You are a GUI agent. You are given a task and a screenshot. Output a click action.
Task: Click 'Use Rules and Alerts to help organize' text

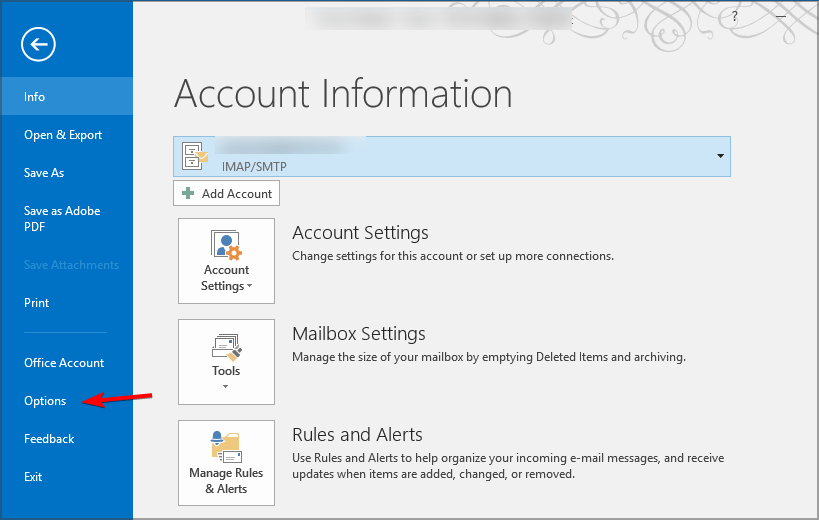pyautogui.click(x=508, y=466)
